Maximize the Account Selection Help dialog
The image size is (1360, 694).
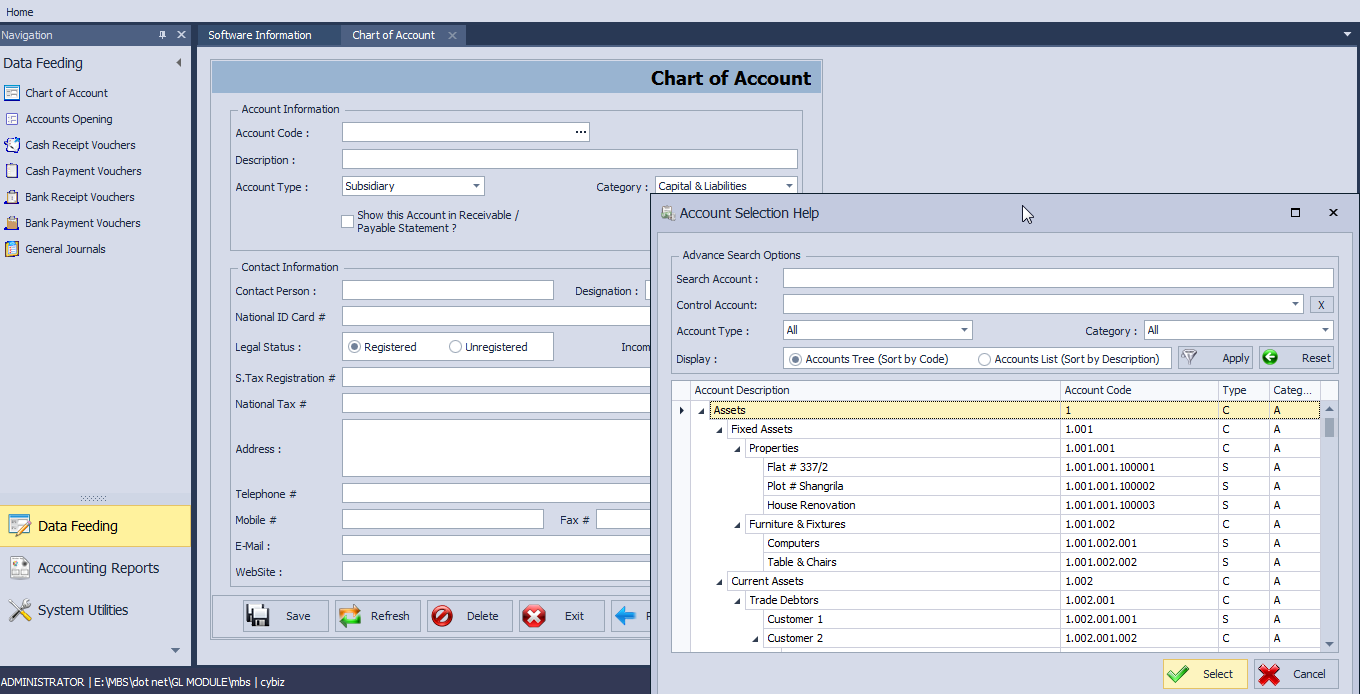coord(1296,213)
